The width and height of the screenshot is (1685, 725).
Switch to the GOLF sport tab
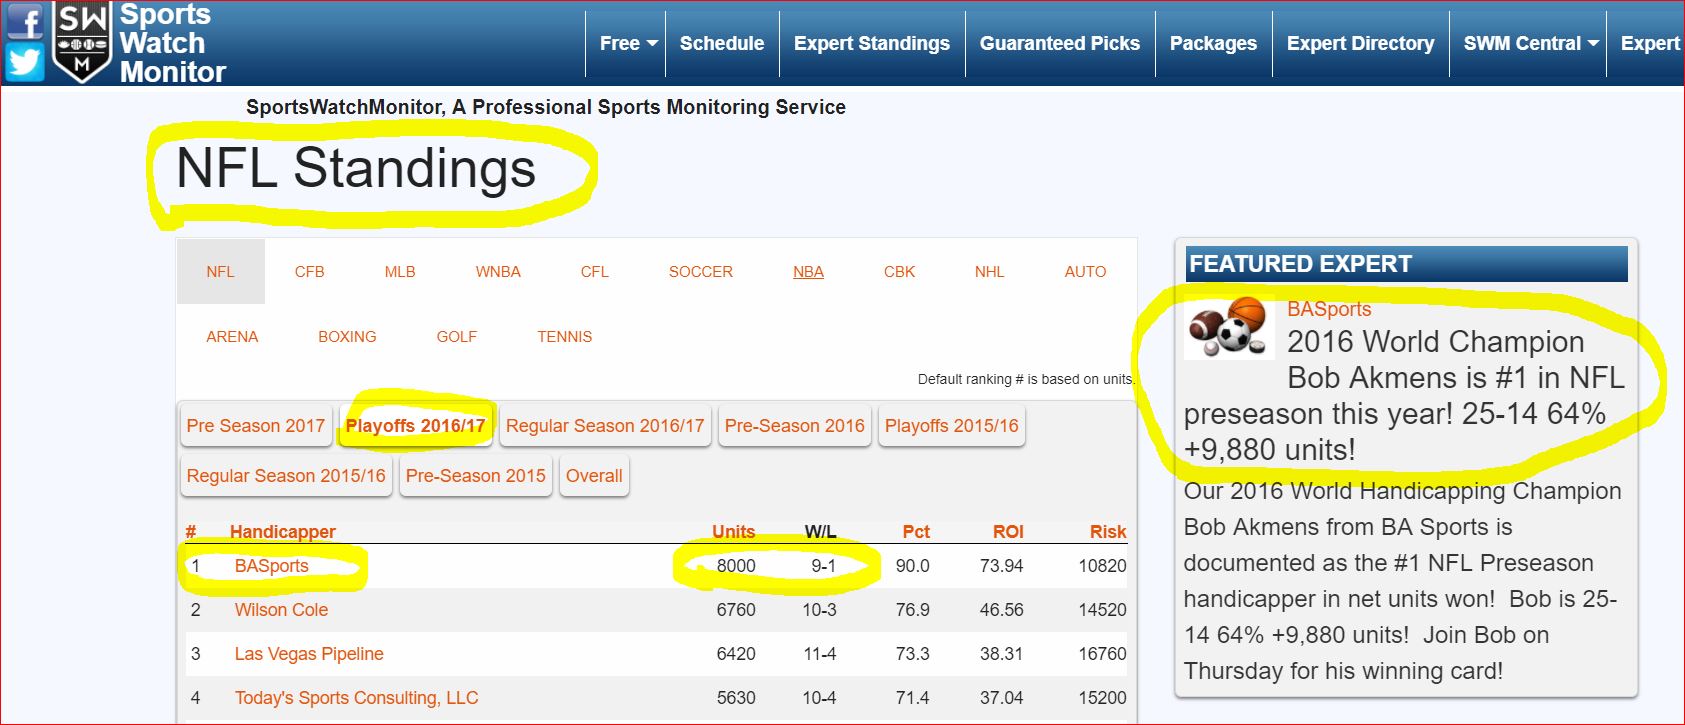[x=456, y=336]
